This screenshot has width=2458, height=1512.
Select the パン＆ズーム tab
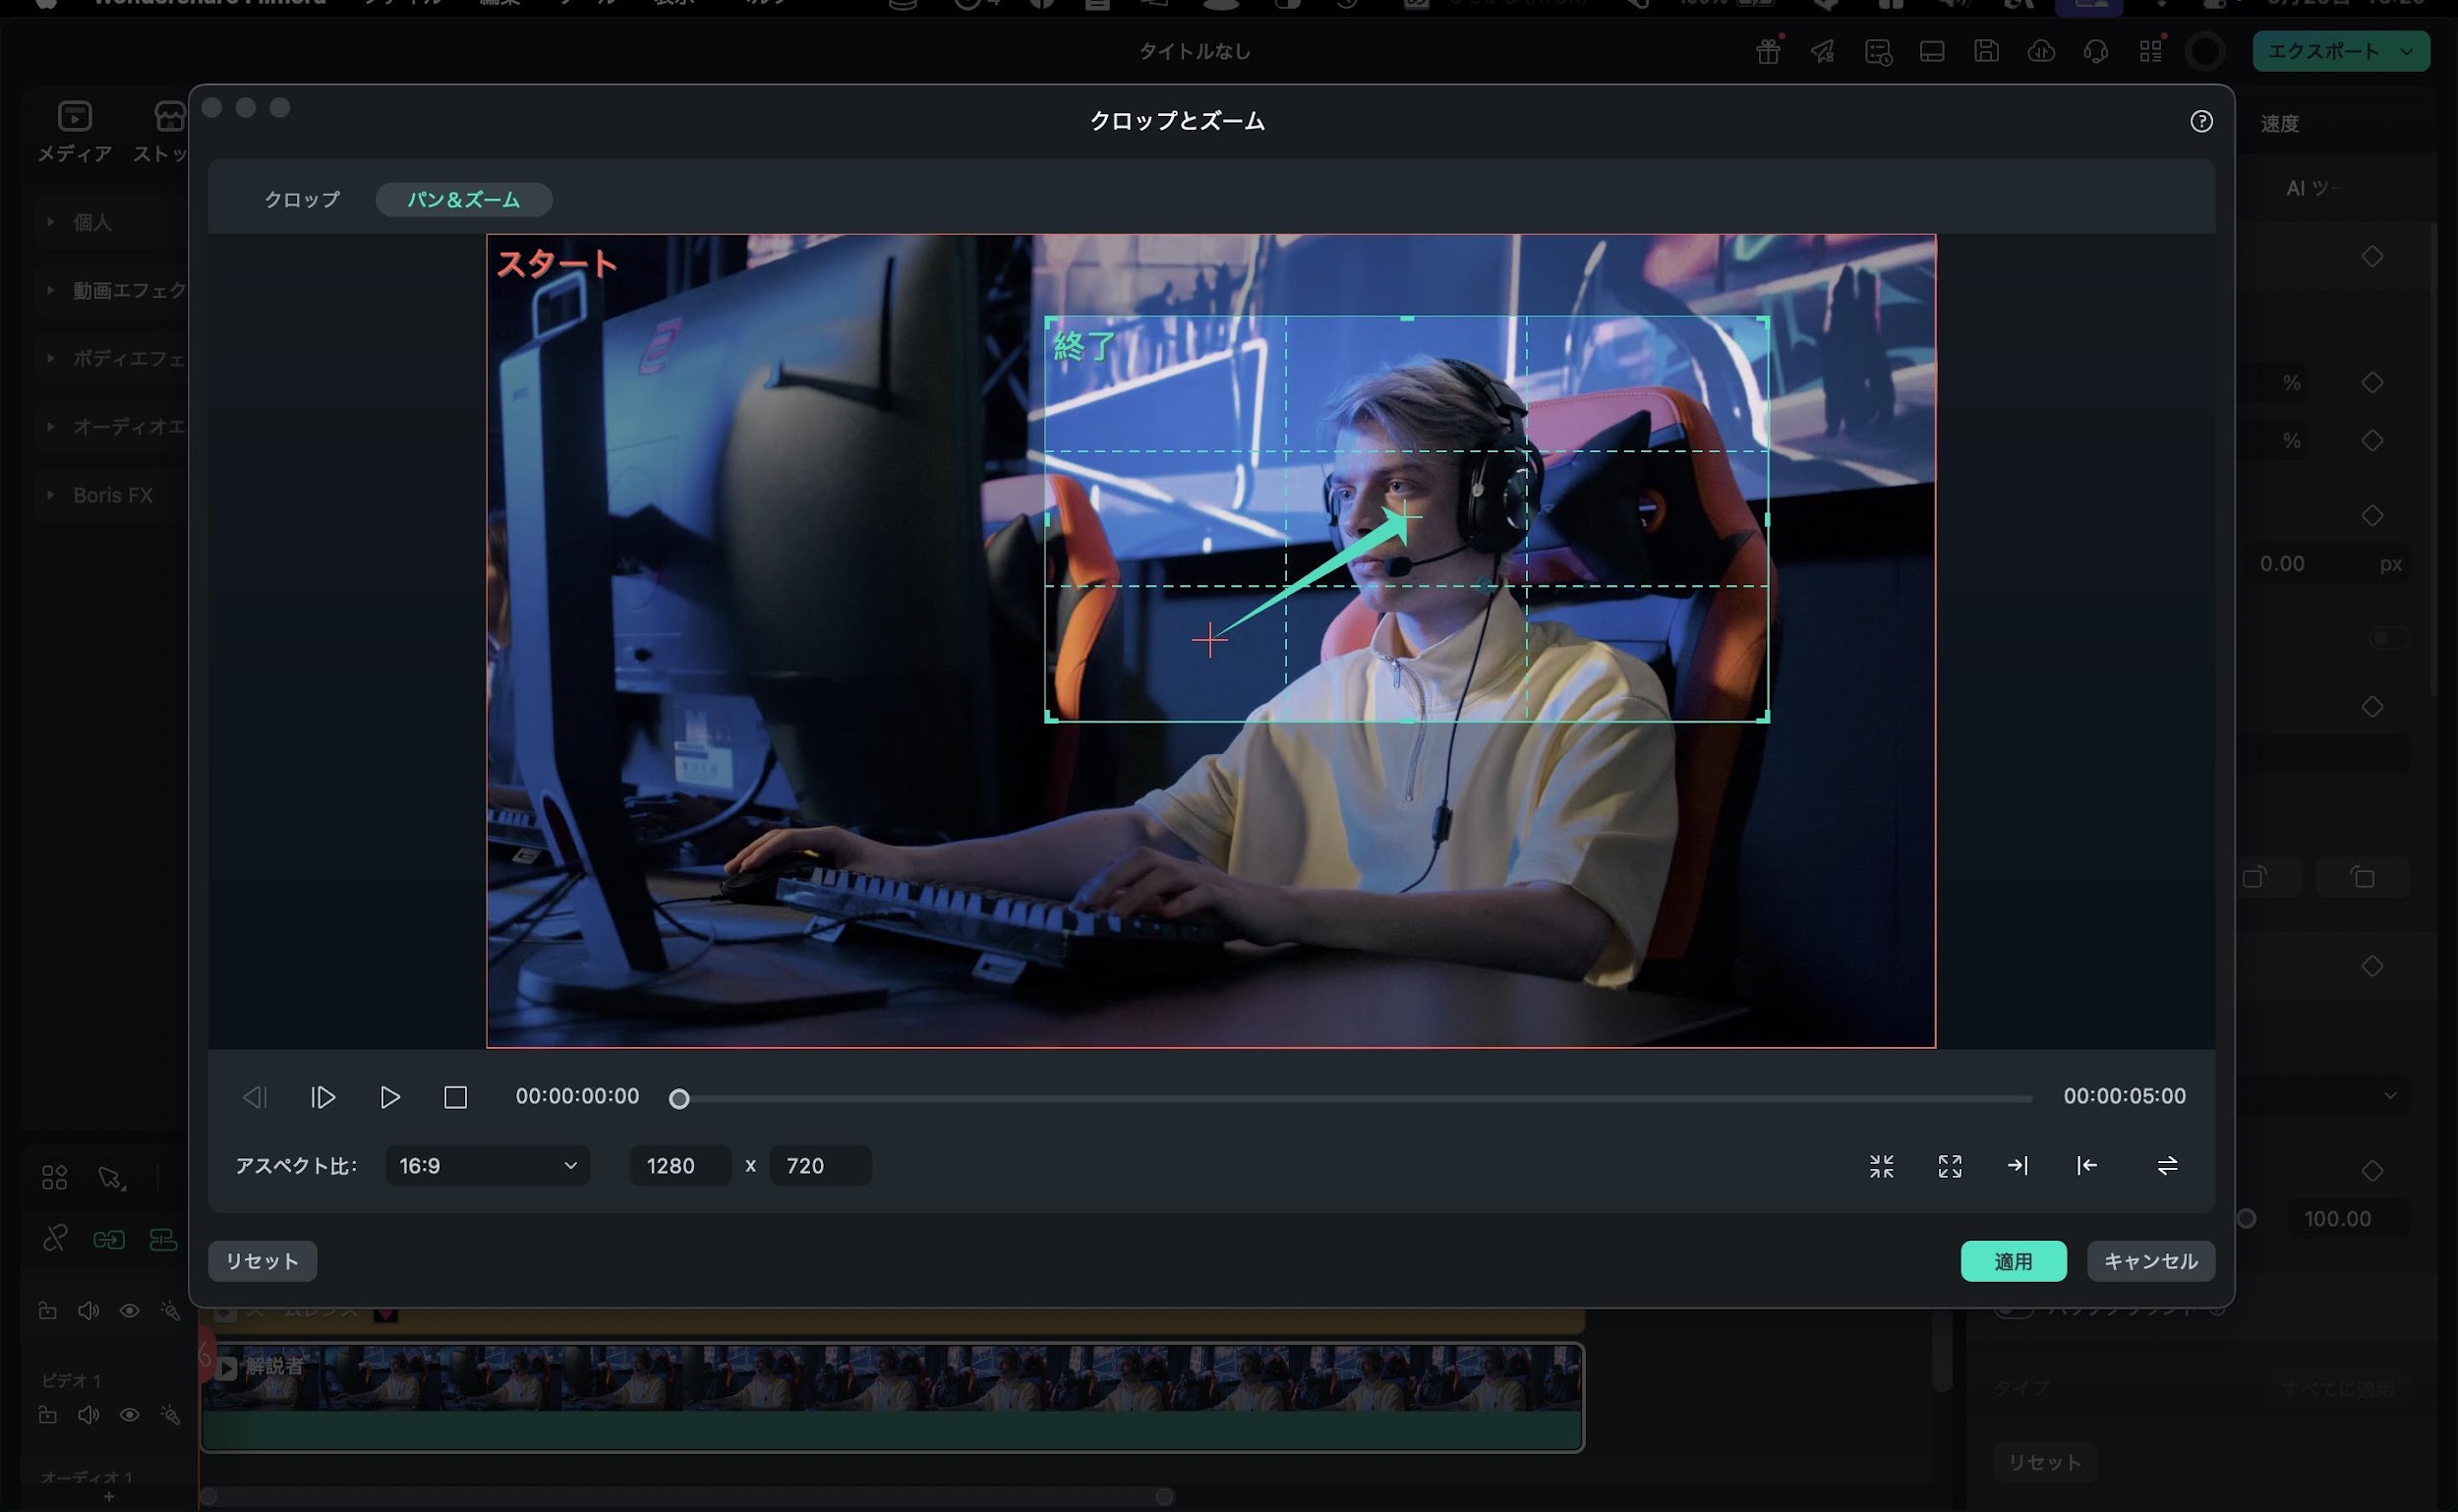coord(464,199)
